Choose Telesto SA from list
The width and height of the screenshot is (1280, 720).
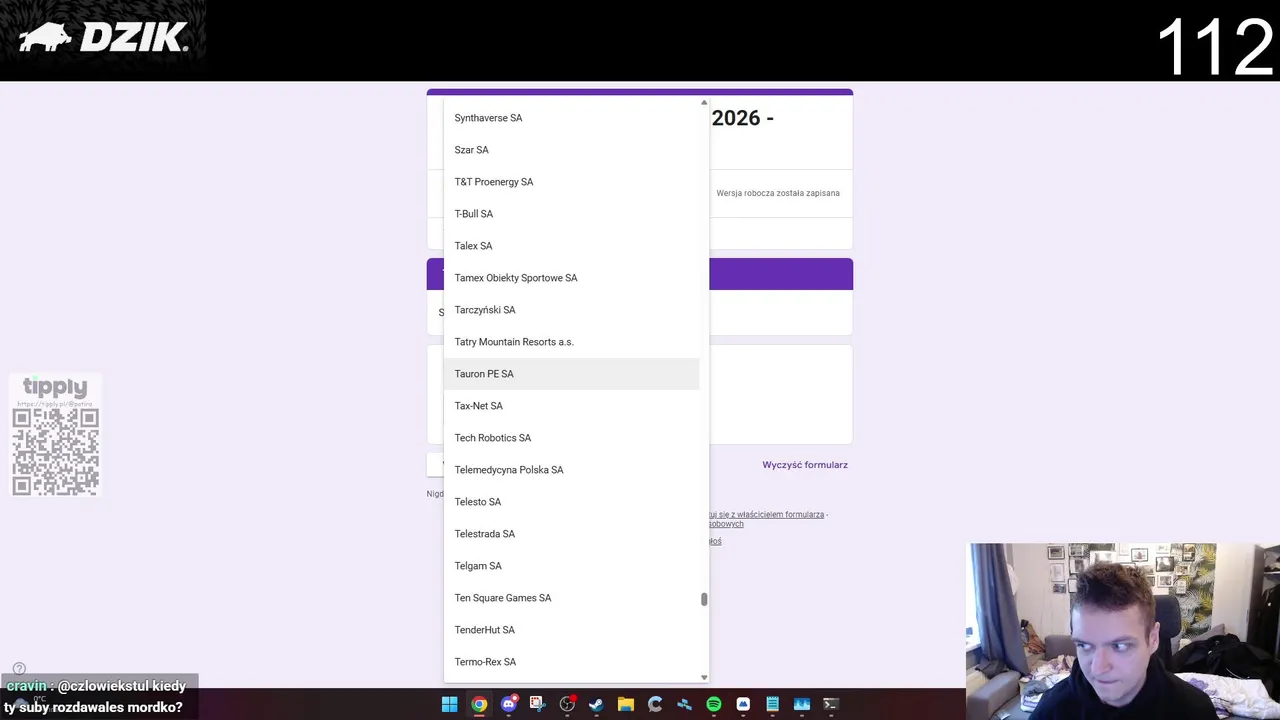[x=571, y=502]
